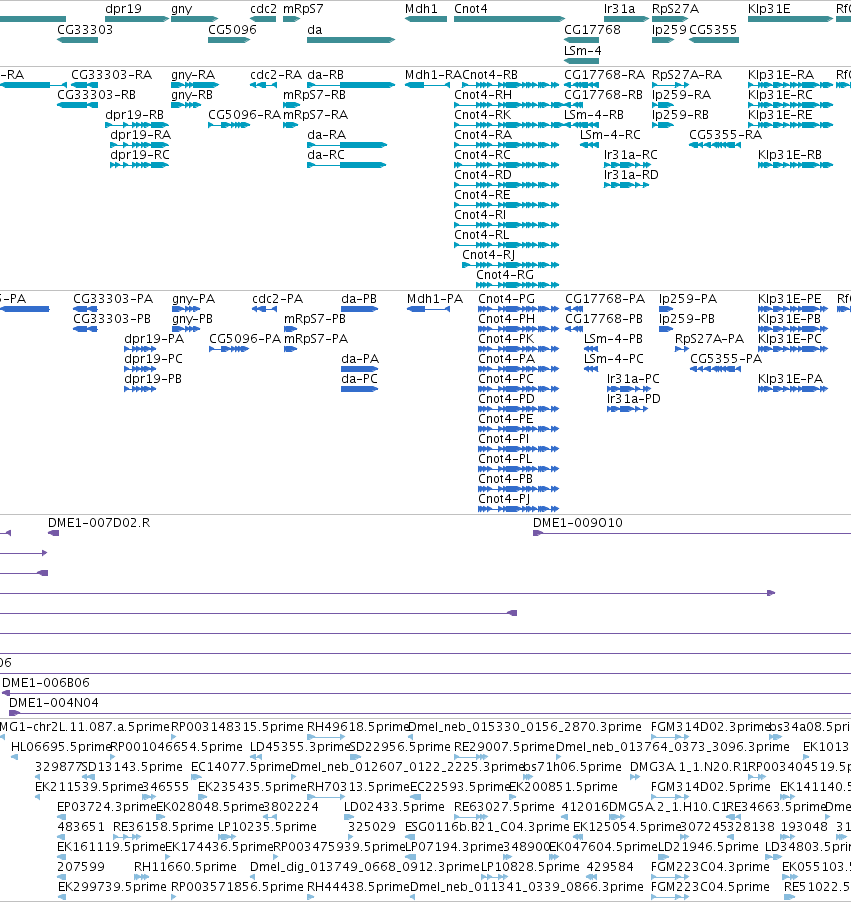This screenshot has height=902, width=851.
Task: Click the Cnot4-RL transcript label
Action: 482,235
